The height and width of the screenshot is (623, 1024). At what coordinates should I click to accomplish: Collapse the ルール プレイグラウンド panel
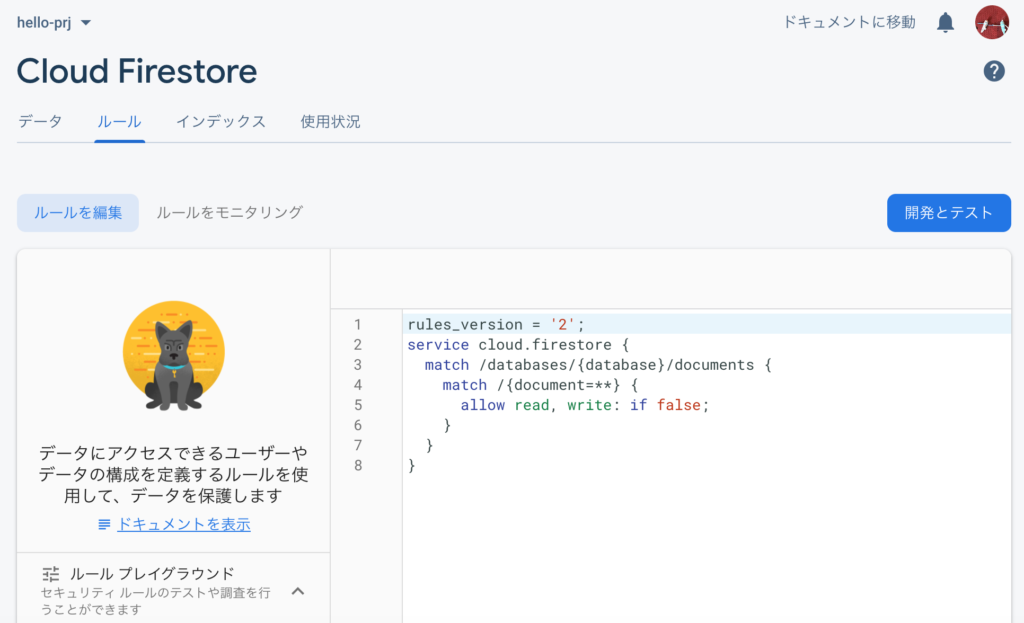coord(297,590)
